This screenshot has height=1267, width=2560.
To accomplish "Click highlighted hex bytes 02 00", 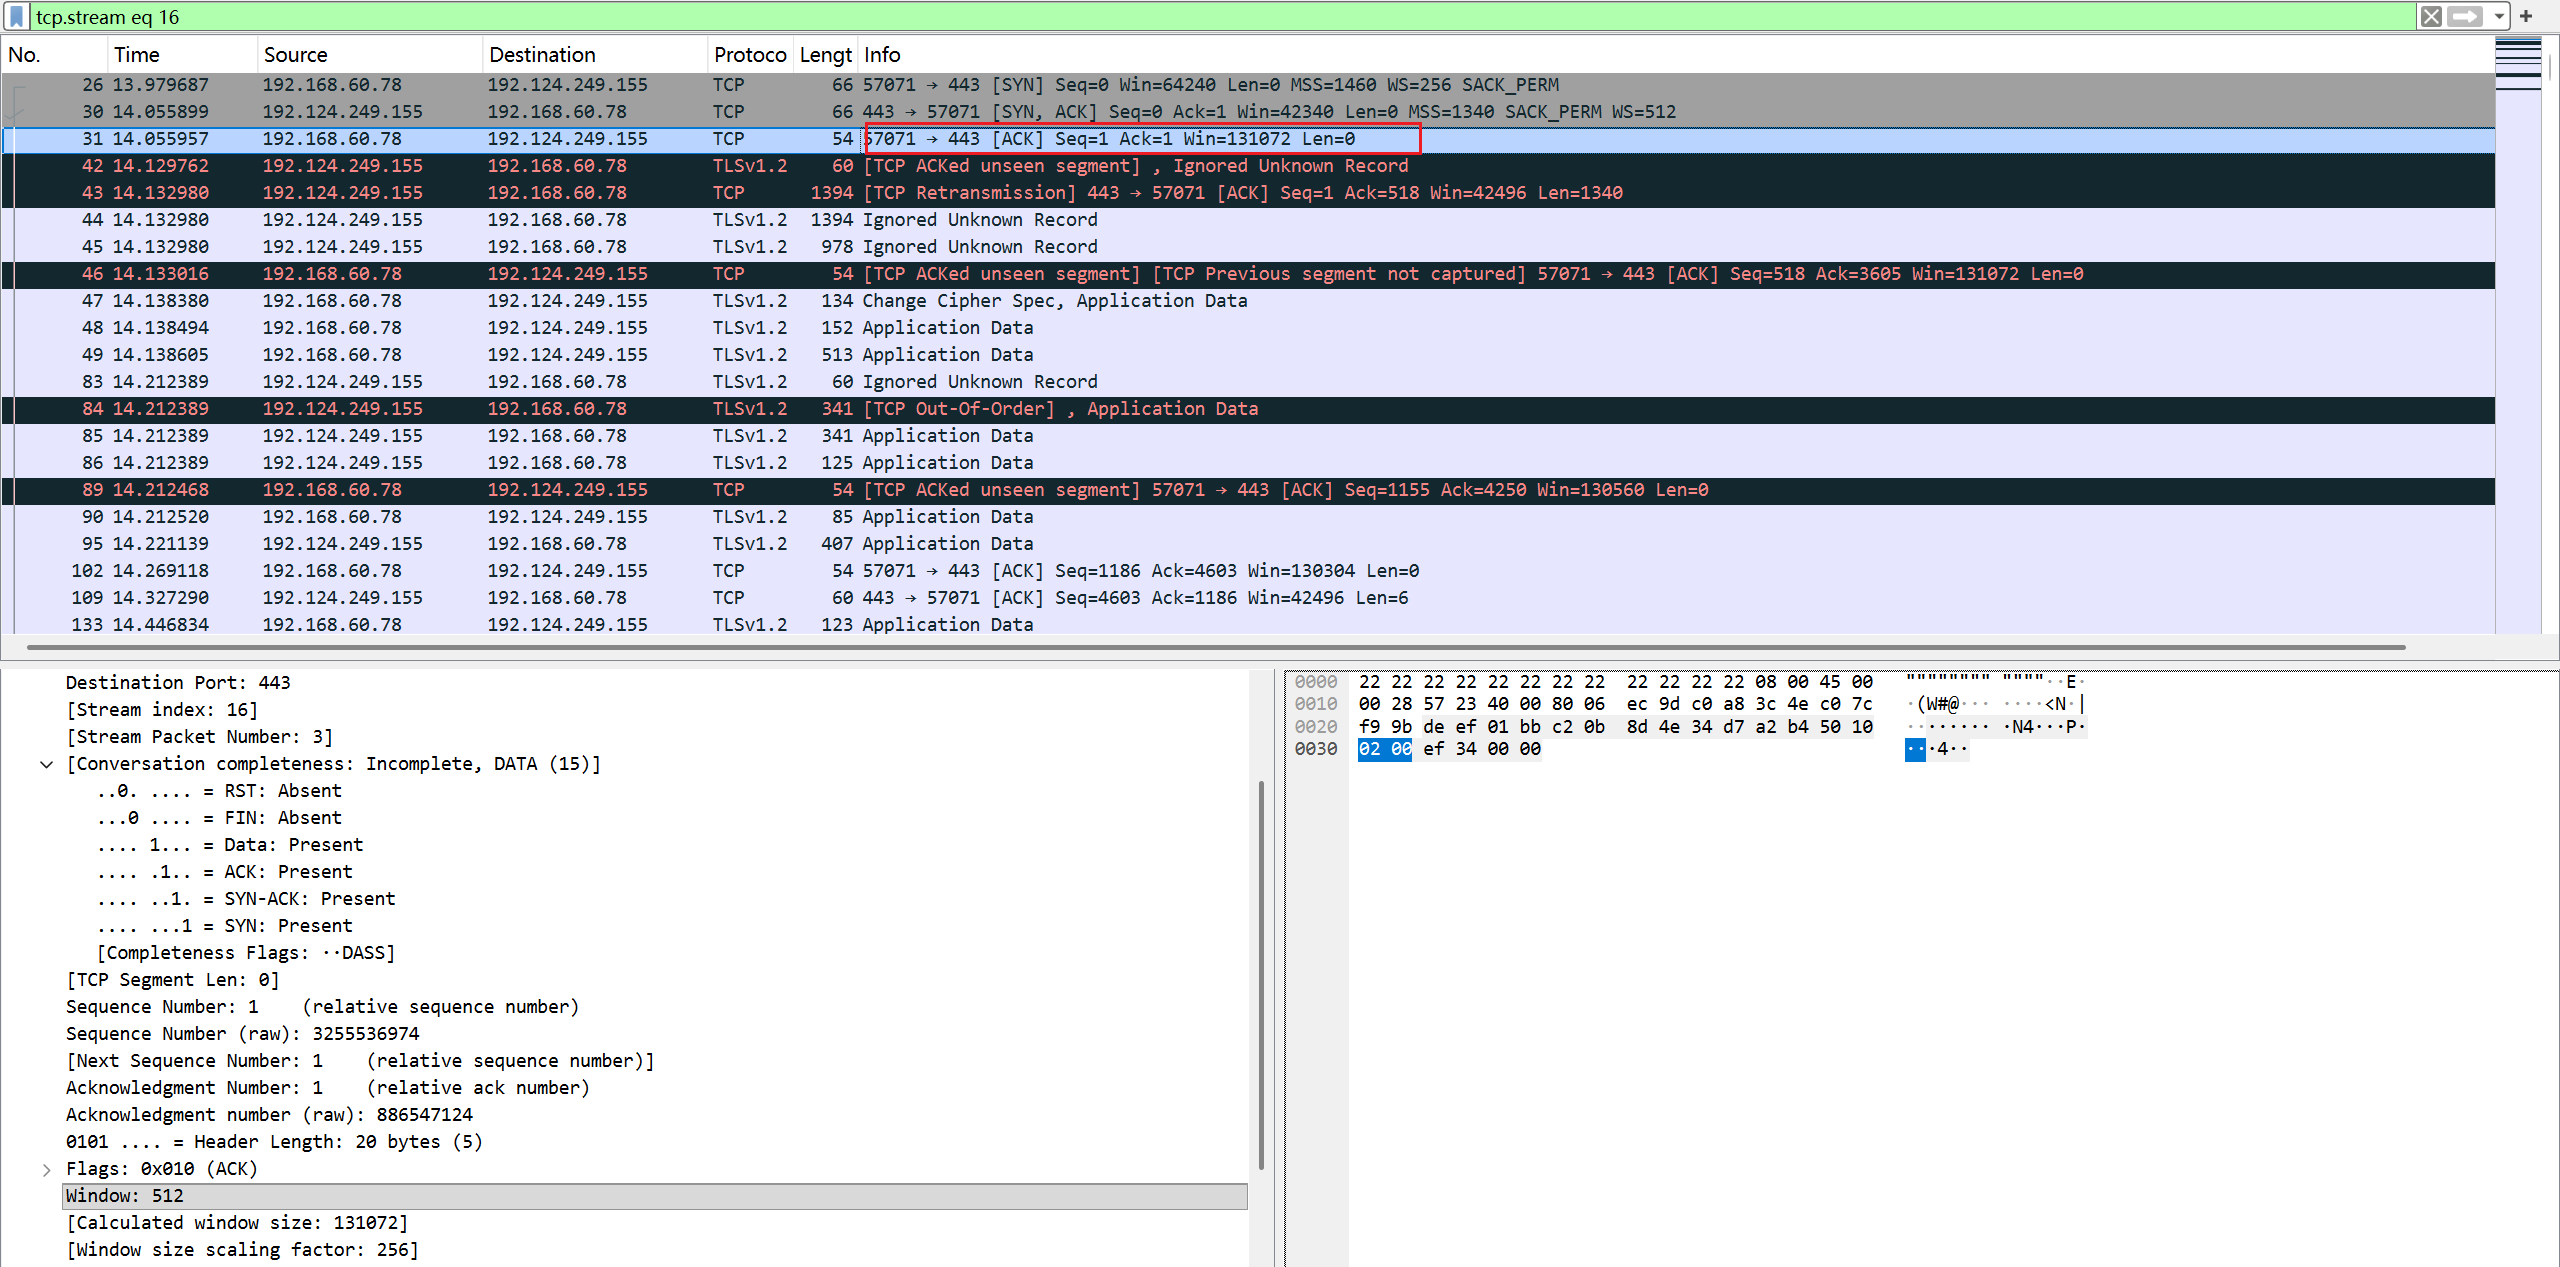I will pyautogui.click(x=1385, y=749).
